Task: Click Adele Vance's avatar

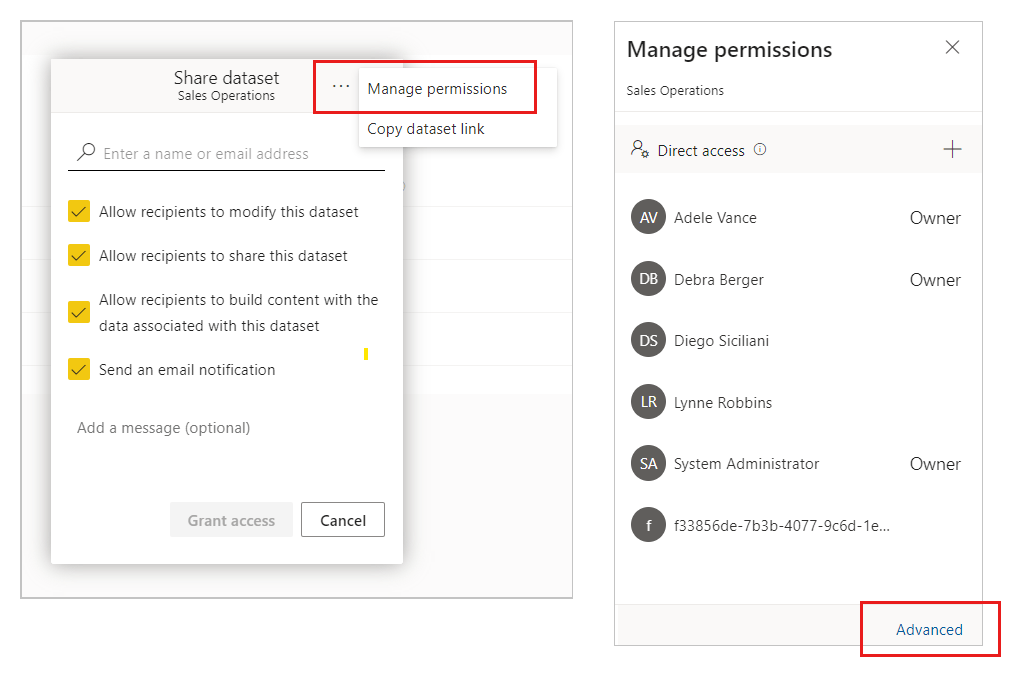Action: 647,217
